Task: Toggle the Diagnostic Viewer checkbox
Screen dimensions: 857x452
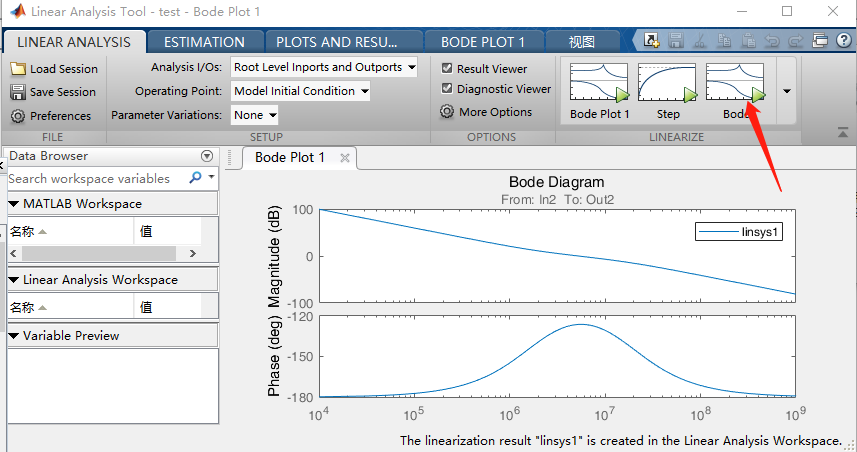Action: coord(447,88)
